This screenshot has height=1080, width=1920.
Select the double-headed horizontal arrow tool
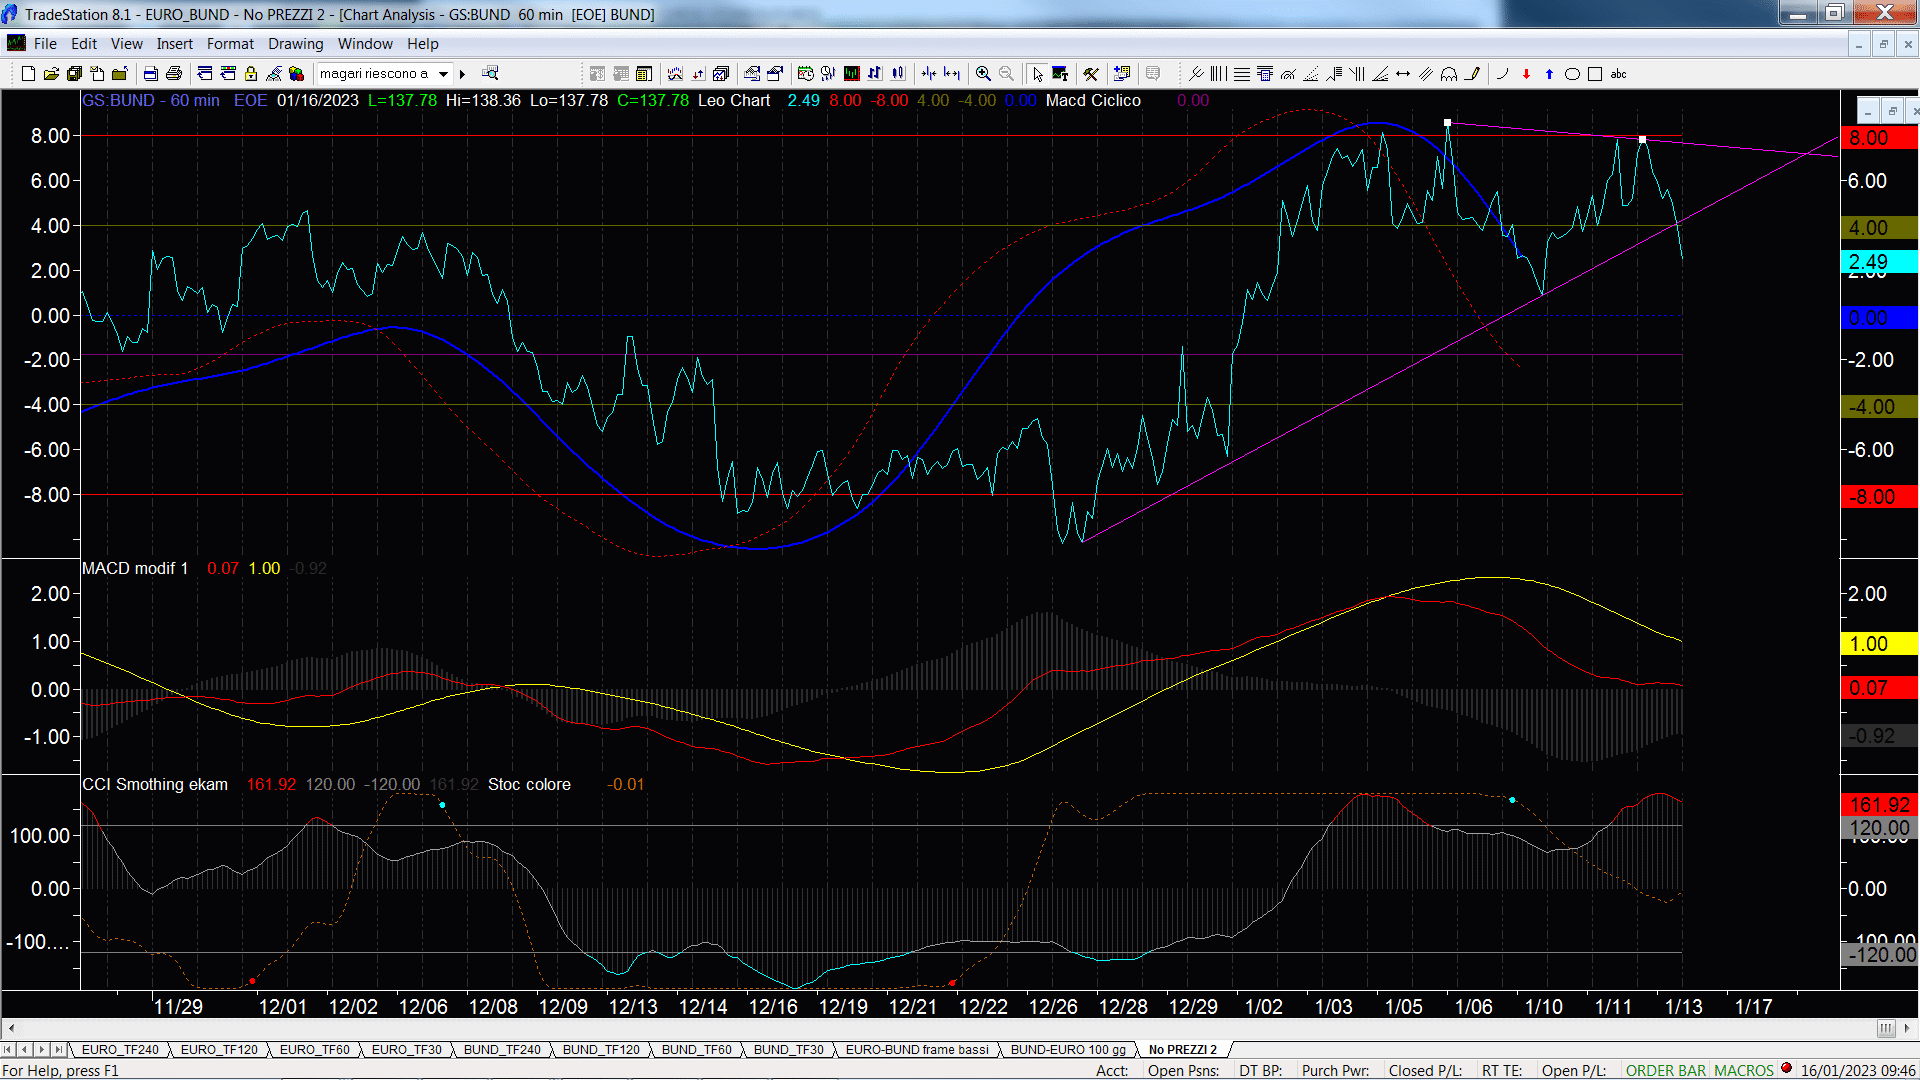coord(1403,74)
